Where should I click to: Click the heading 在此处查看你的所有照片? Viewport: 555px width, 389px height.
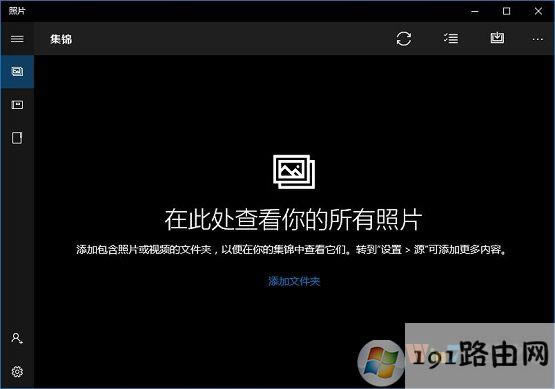(x=293, y=219)
